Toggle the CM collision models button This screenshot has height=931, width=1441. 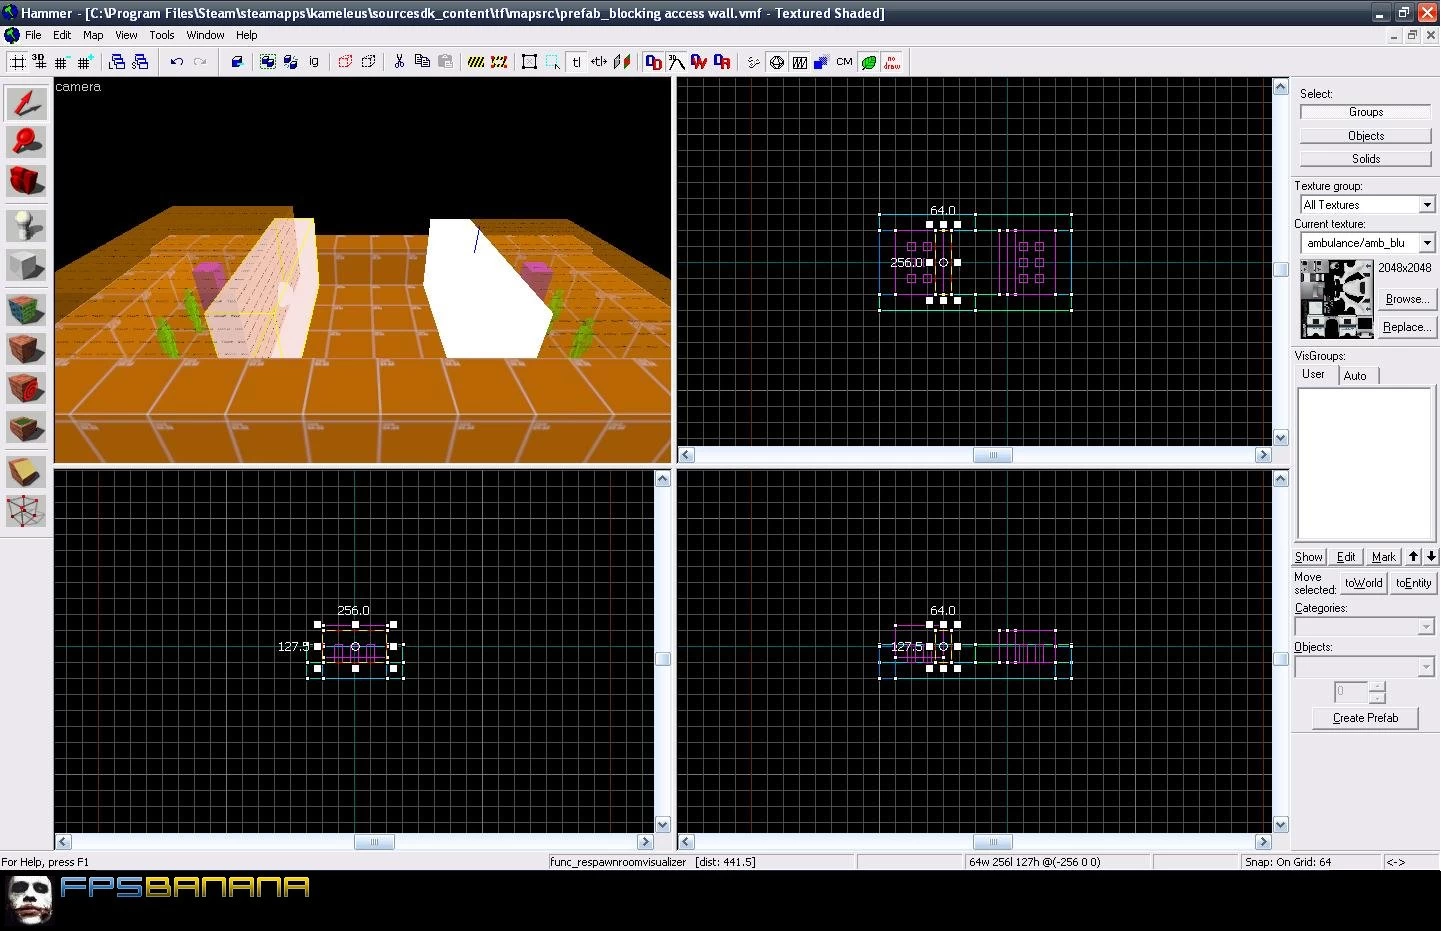[844, 62]
